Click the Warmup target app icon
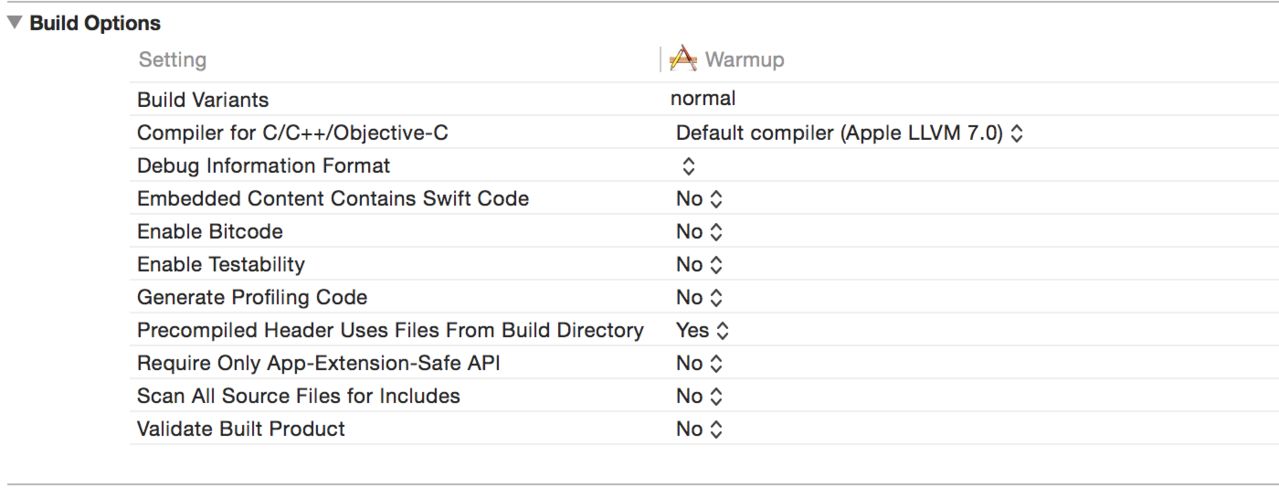This screenshot has height=488, width=1279. (683, 59)
